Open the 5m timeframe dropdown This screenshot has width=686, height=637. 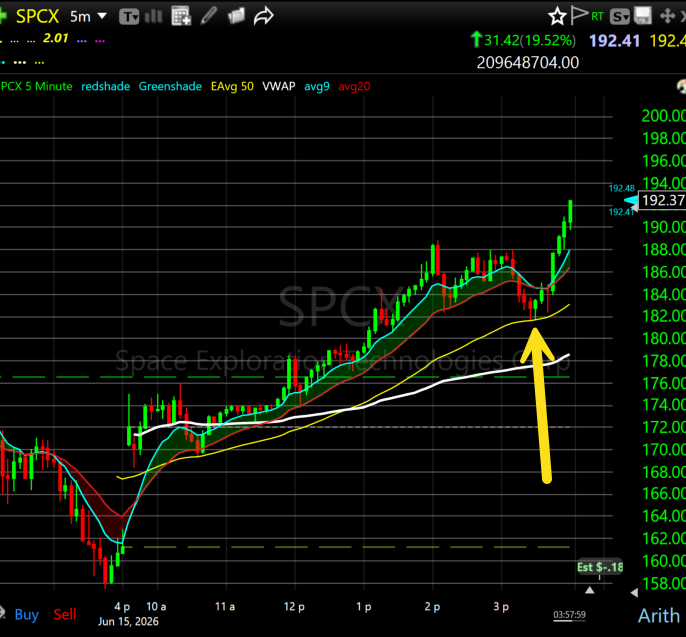[x=88, y=17]
